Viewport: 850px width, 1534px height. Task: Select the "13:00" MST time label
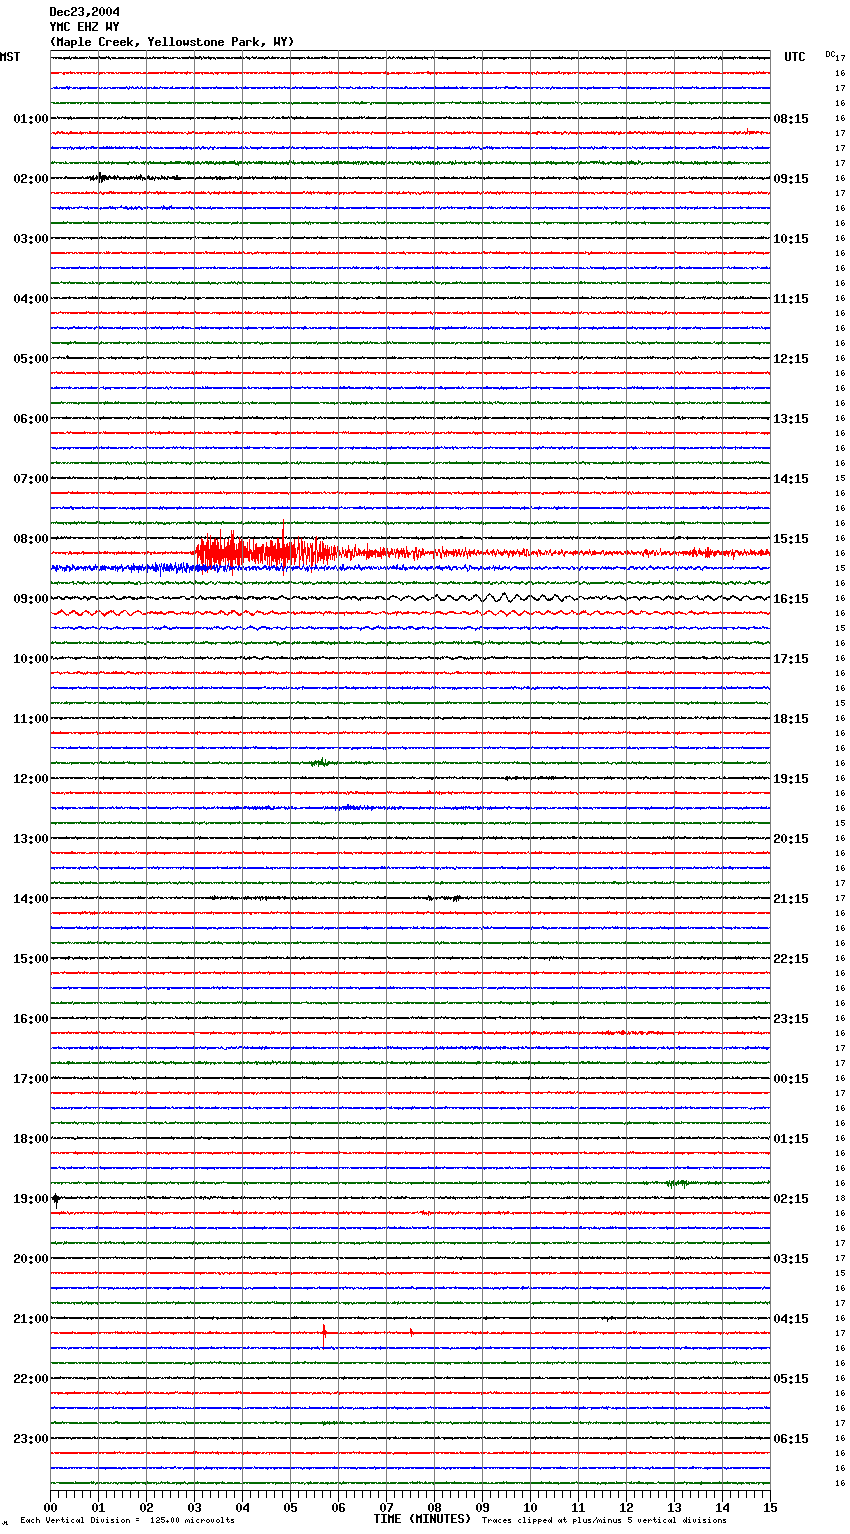[31, 839]
